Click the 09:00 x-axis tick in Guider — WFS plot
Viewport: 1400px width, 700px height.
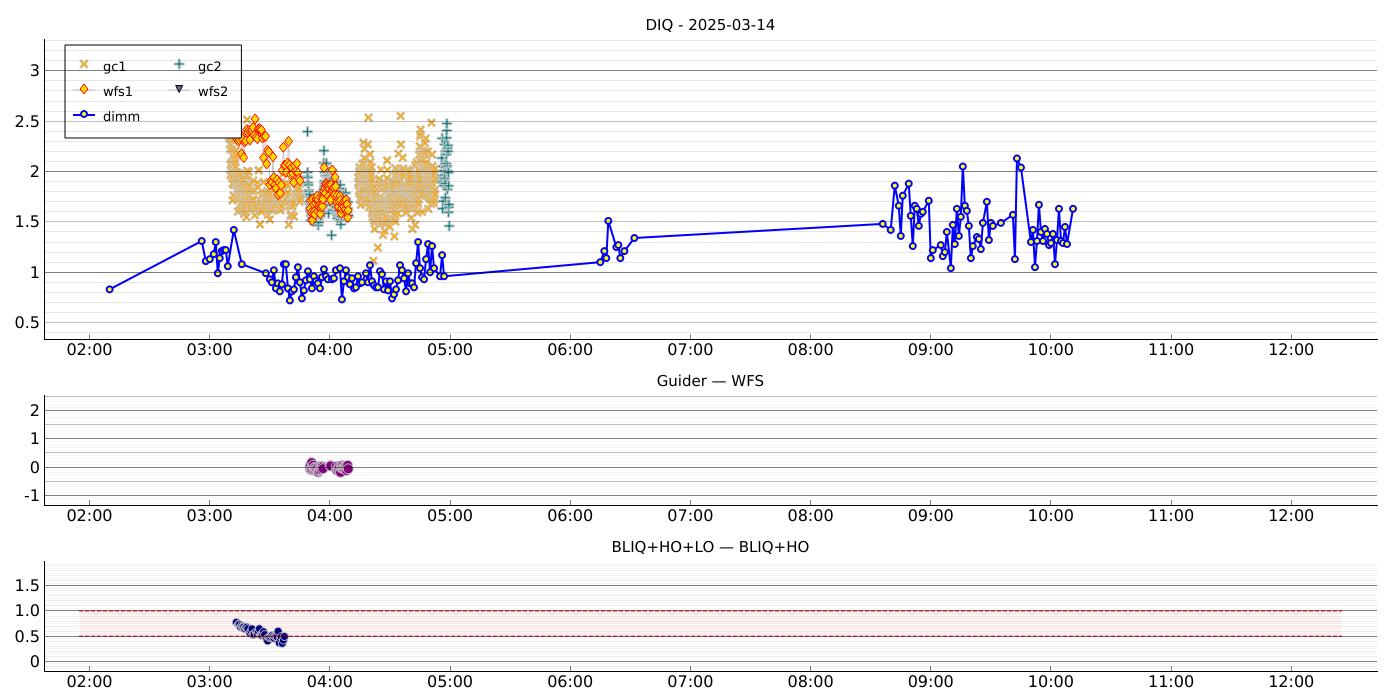coord(930,516)
